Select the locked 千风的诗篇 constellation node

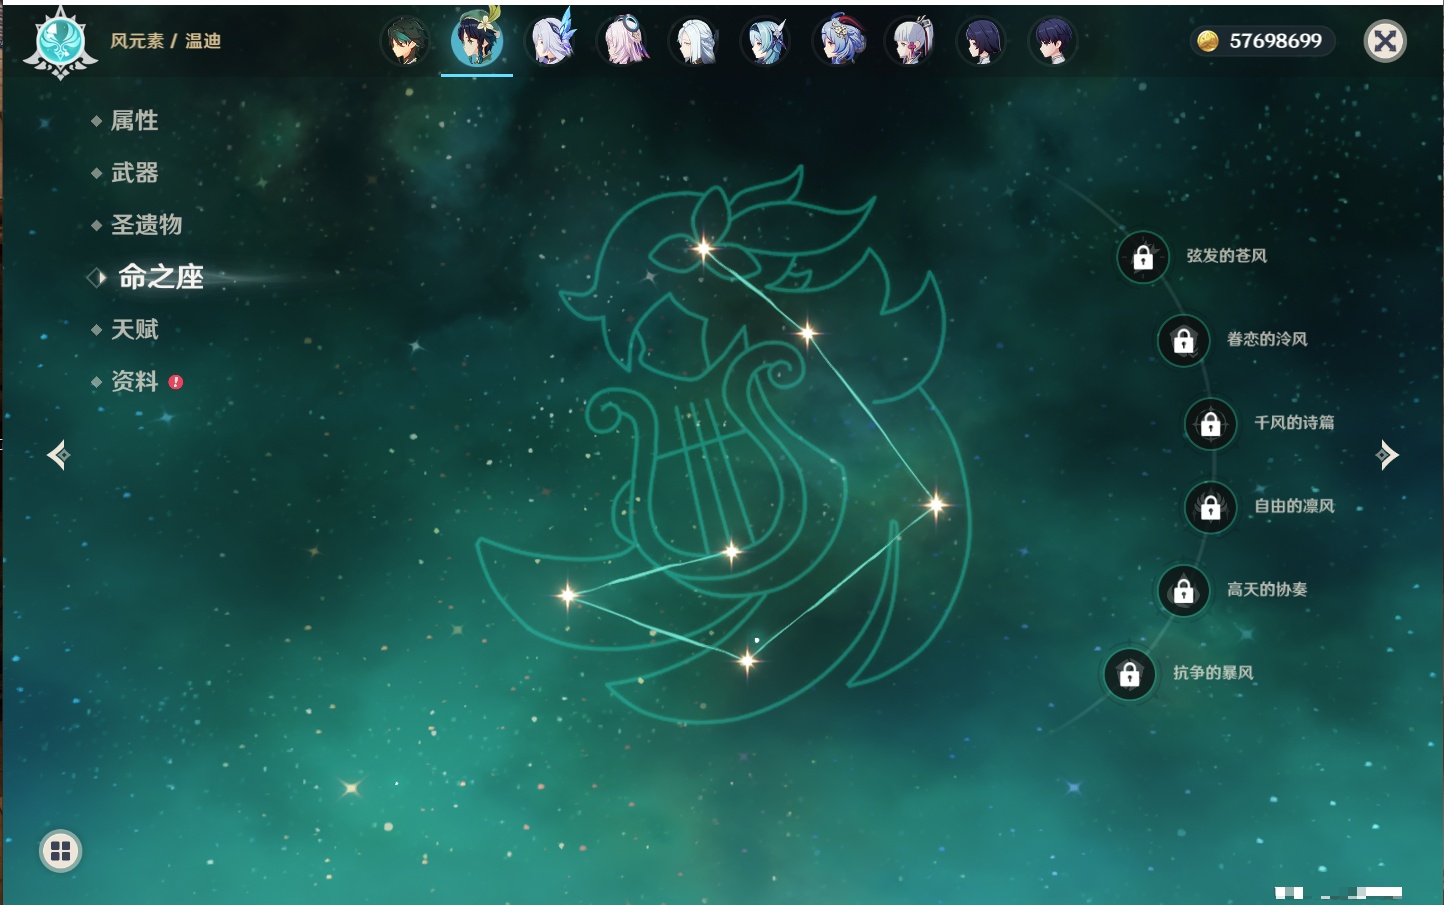tap(1210, 424)
